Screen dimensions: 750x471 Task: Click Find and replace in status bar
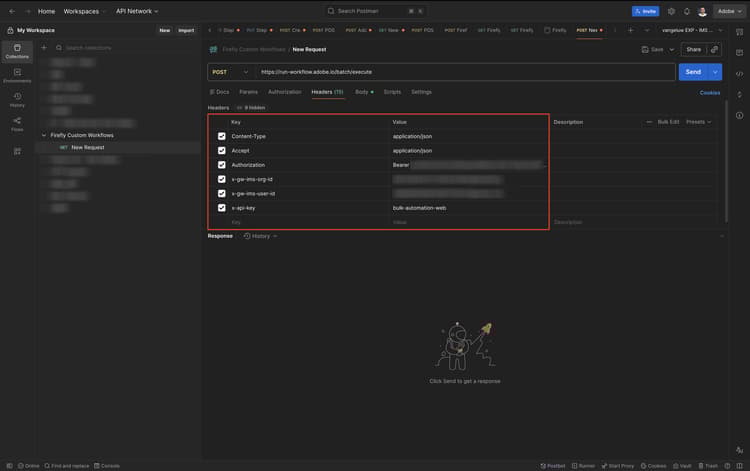pyautogui.click(x=66, y=466)
